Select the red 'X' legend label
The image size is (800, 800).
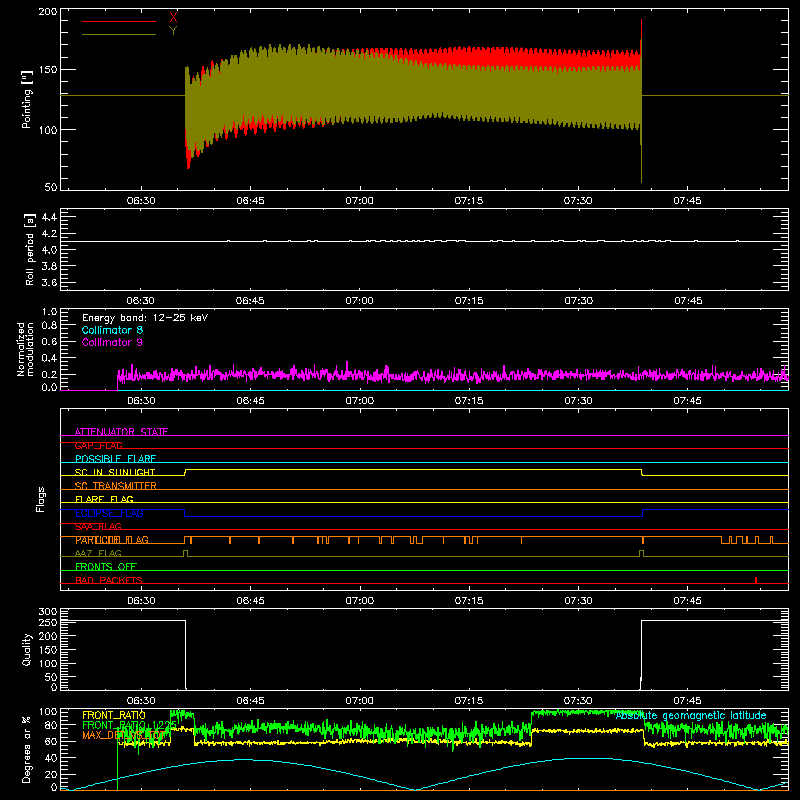(173, 18)
